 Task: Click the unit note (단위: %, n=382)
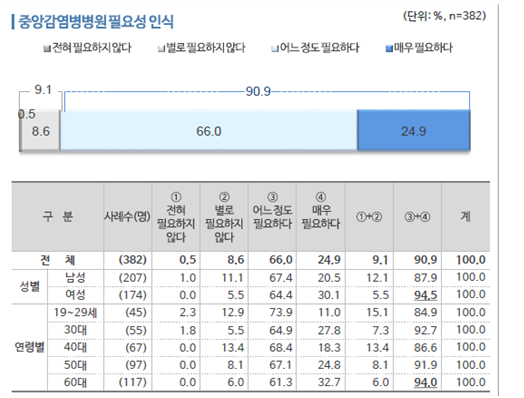tap(444, 16)
